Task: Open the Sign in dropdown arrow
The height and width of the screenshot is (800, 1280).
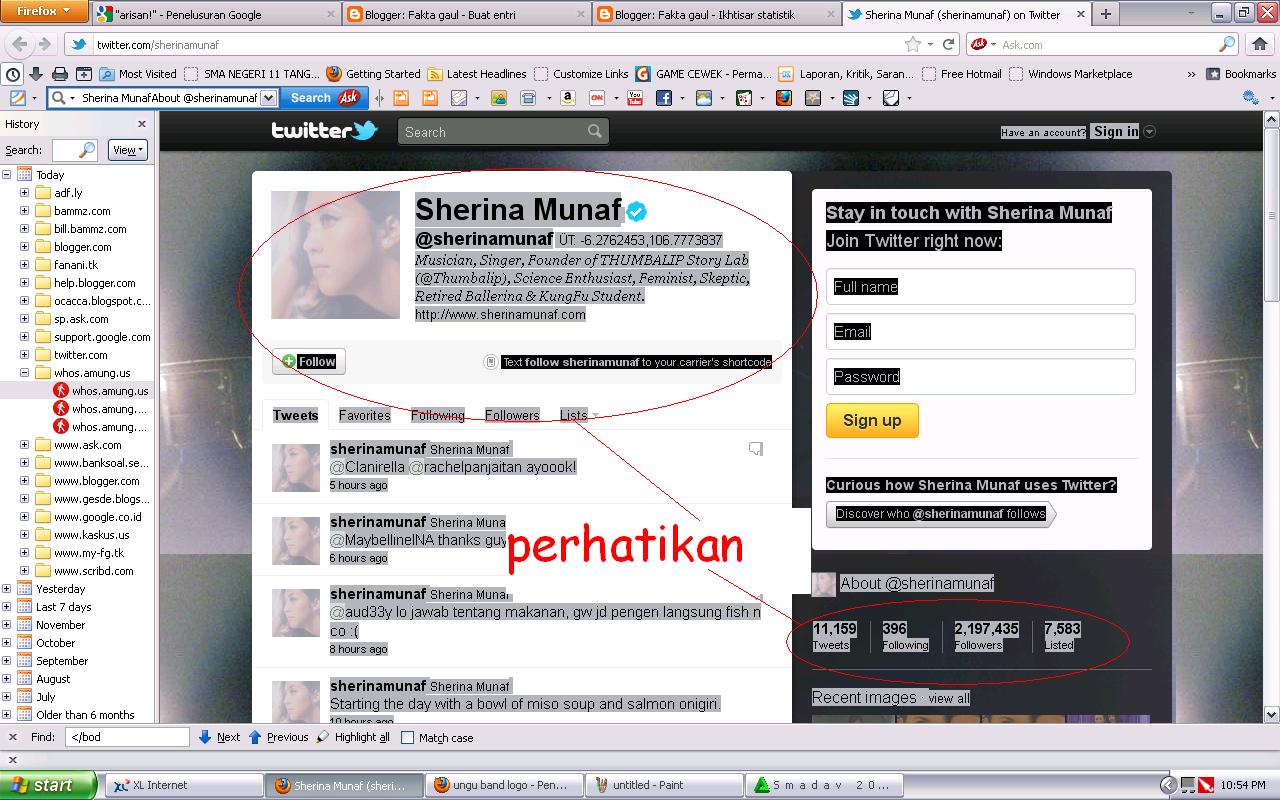Action: pos(1150,132)
